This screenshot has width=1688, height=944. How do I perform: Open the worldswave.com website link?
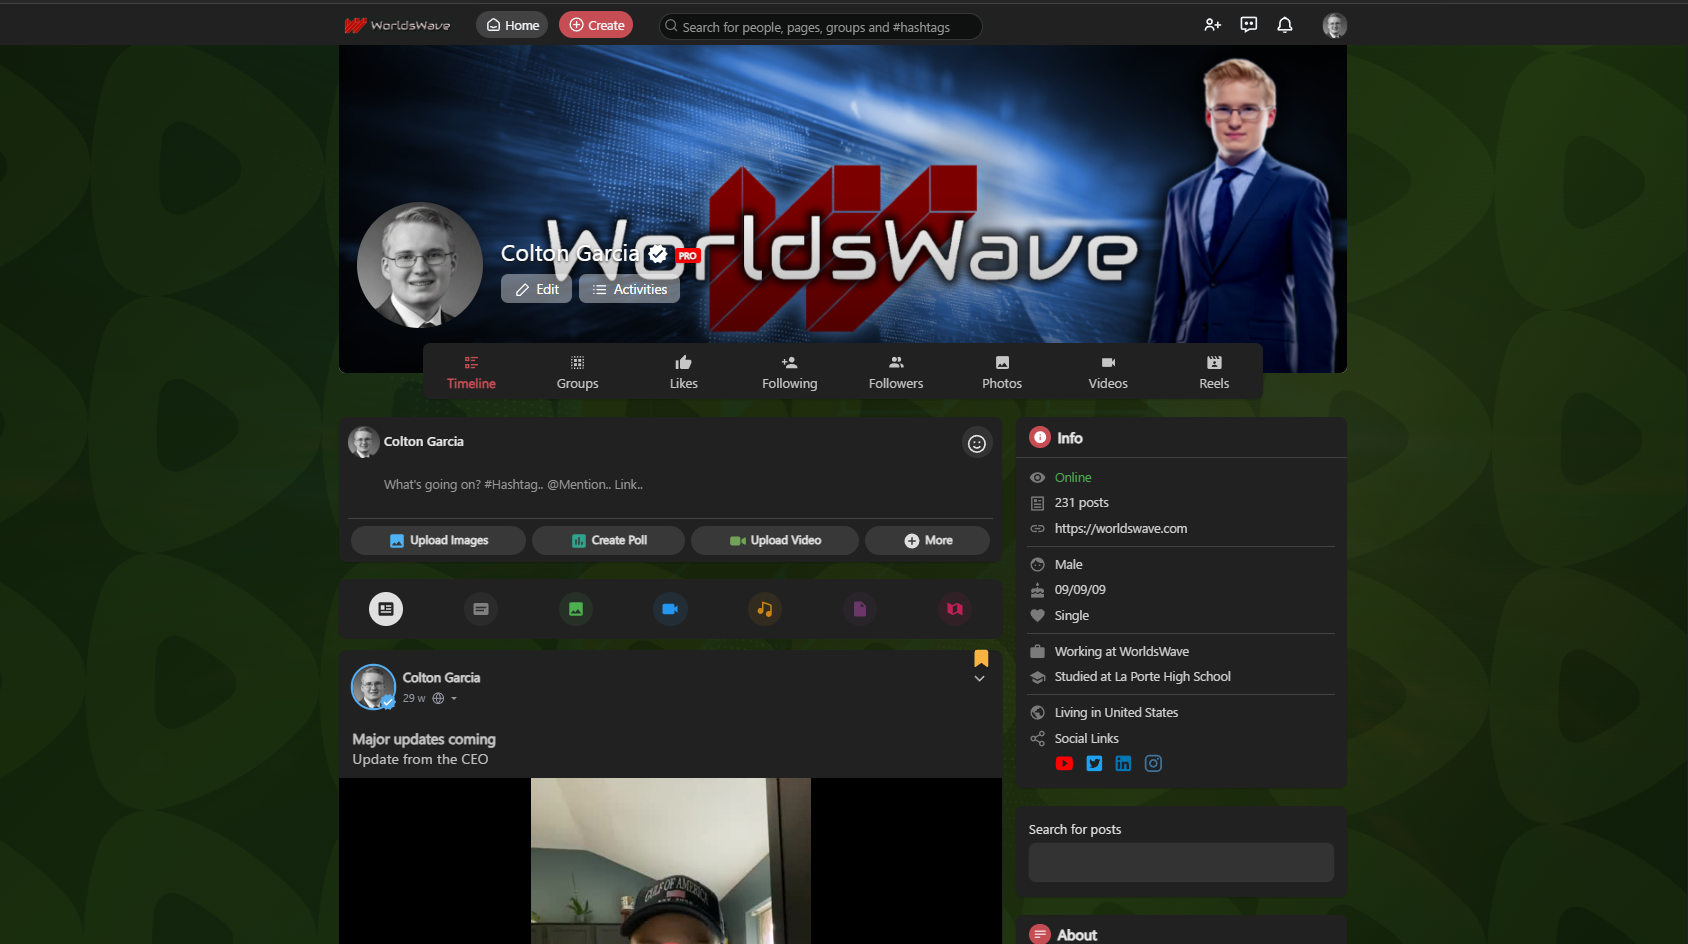1120,529
